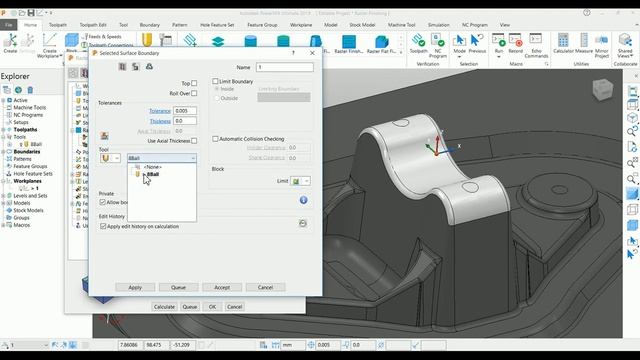Click Apply in Selected Surface Boundary dialog

click(x=135, y=287)
